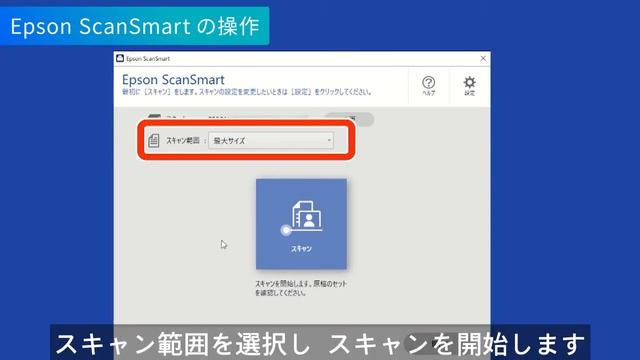640x360 pixels.
Task: Click the Epson ScanSmart title bar icon
Action: point(120,58)
